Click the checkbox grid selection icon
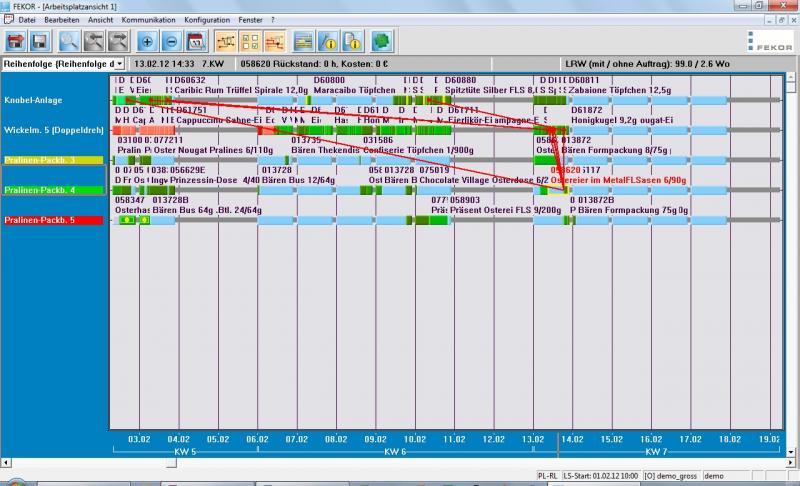The width and height of the screenshot is (800, 486). point(250,41)
